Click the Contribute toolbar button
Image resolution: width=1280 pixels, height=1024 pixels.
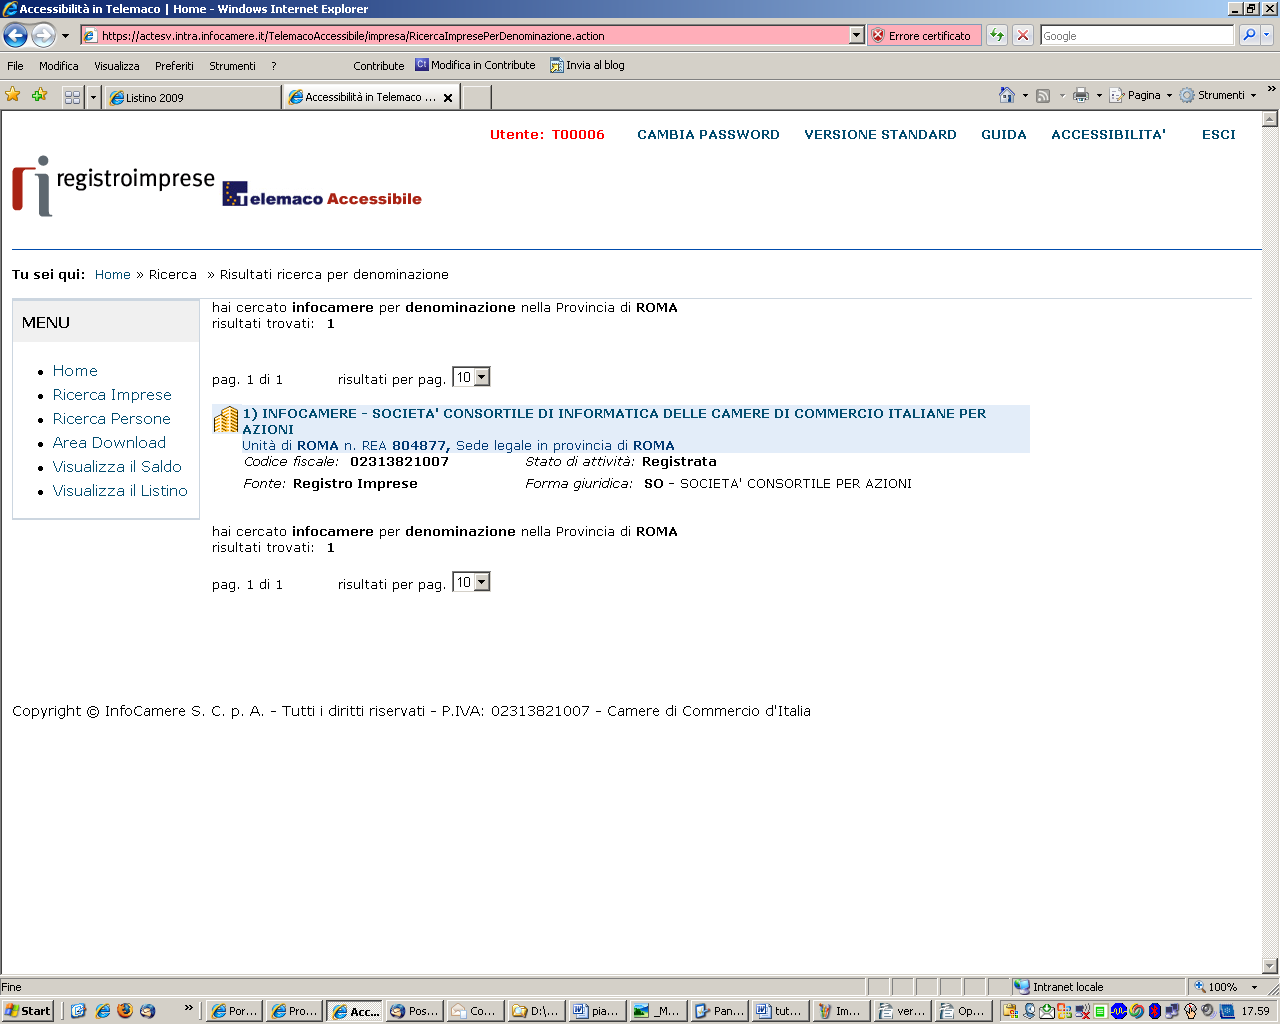[x=379, y=66]
